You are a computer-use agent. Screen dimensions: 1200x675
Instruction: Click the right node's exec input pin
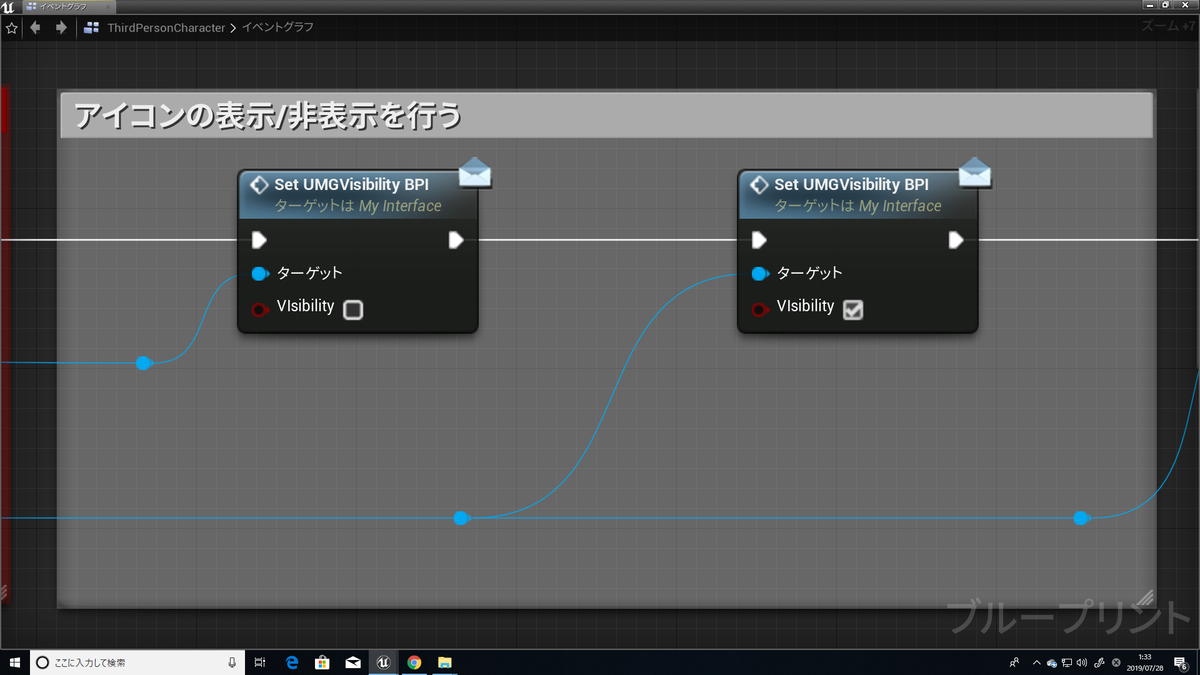tap(759, 240)
